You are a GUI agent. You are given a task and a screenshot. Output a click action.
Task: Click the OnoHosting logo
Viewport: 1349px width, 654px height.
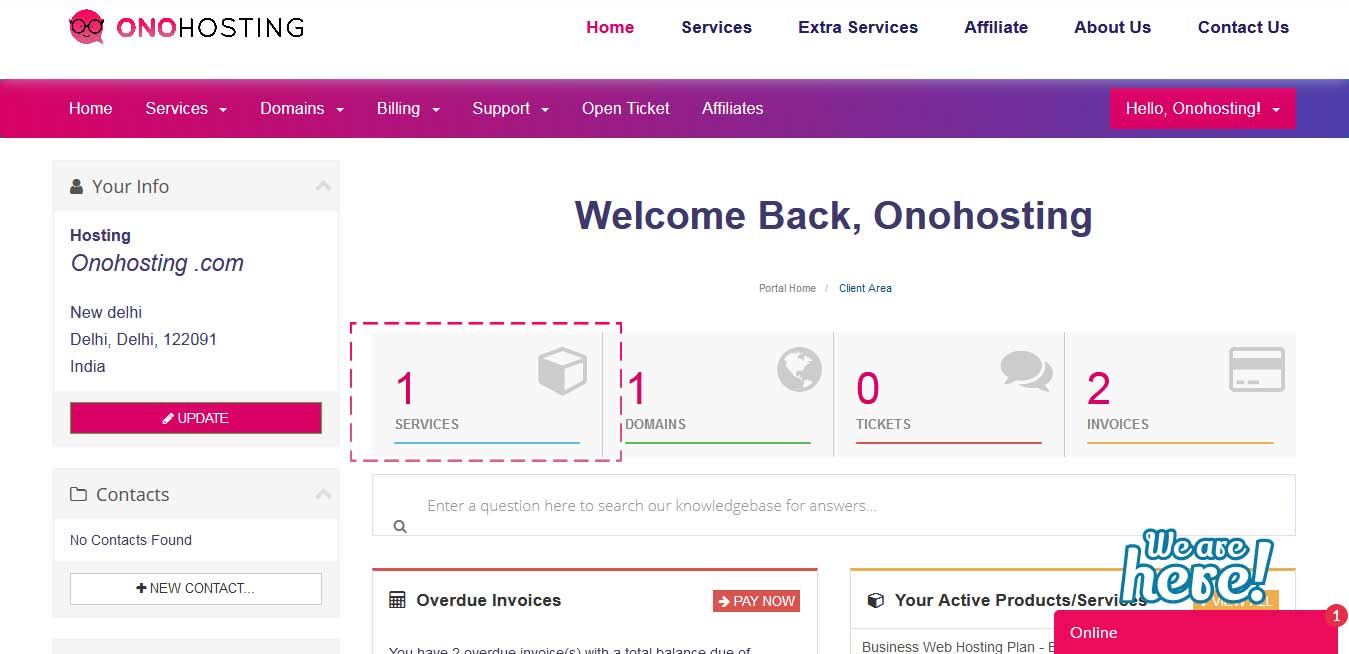point(186,27)
